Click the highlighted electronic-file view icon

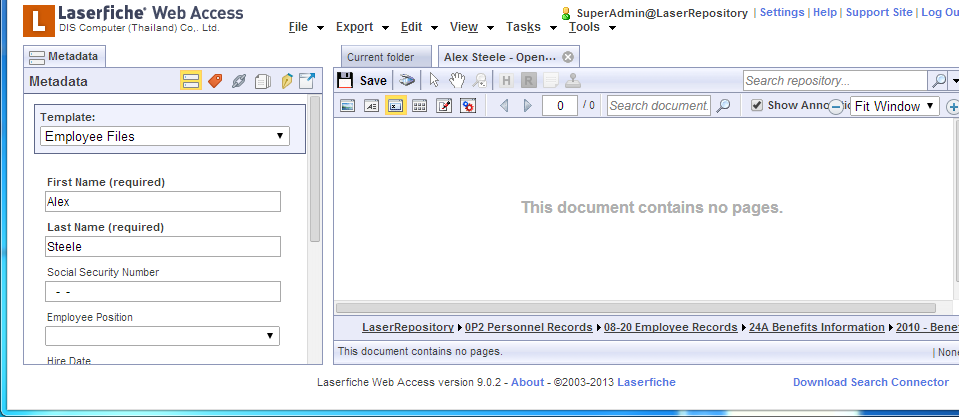pos(396,106)
